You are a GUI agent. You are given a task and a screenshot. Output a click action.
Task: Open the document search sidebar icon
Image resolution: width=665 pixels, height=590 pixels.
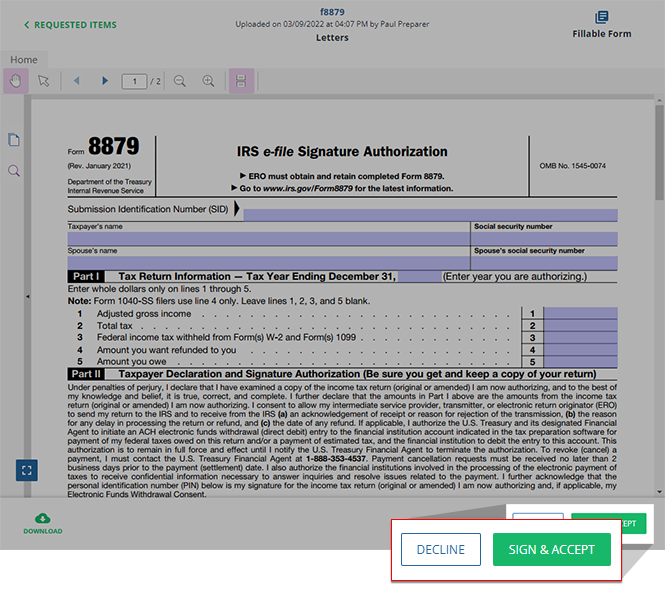point(14,171)
